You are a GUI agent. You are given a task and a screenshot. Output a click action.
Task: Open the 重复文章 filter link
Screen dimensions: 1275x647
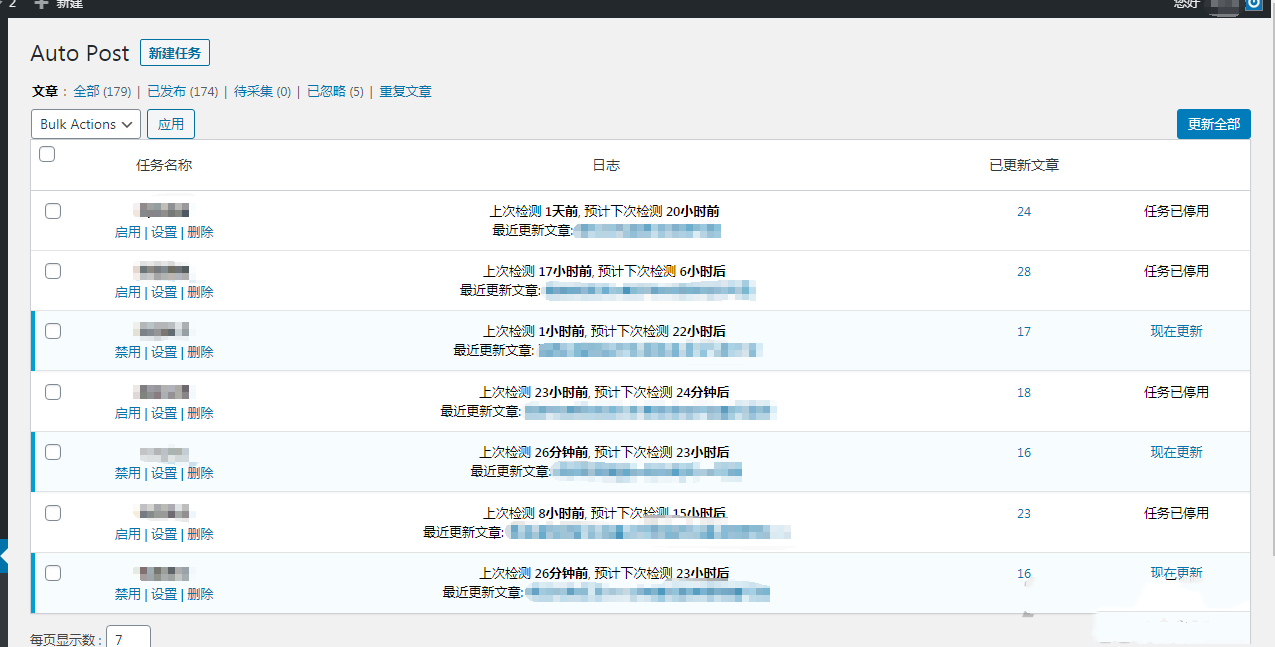pos(405,91)
